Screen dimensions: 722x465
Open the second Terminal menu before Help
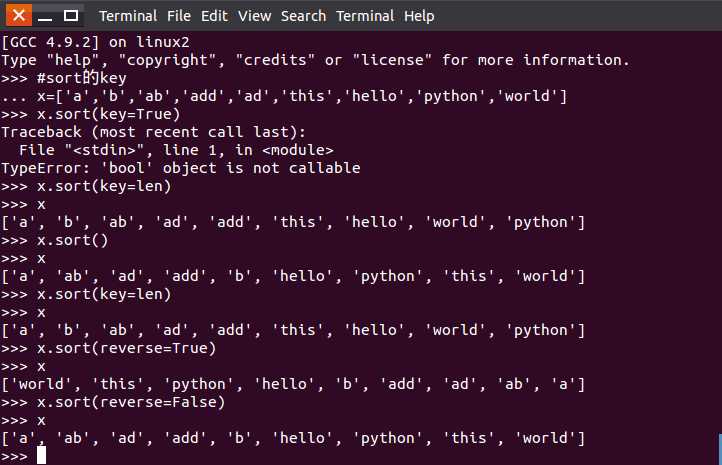pos(365,16)
